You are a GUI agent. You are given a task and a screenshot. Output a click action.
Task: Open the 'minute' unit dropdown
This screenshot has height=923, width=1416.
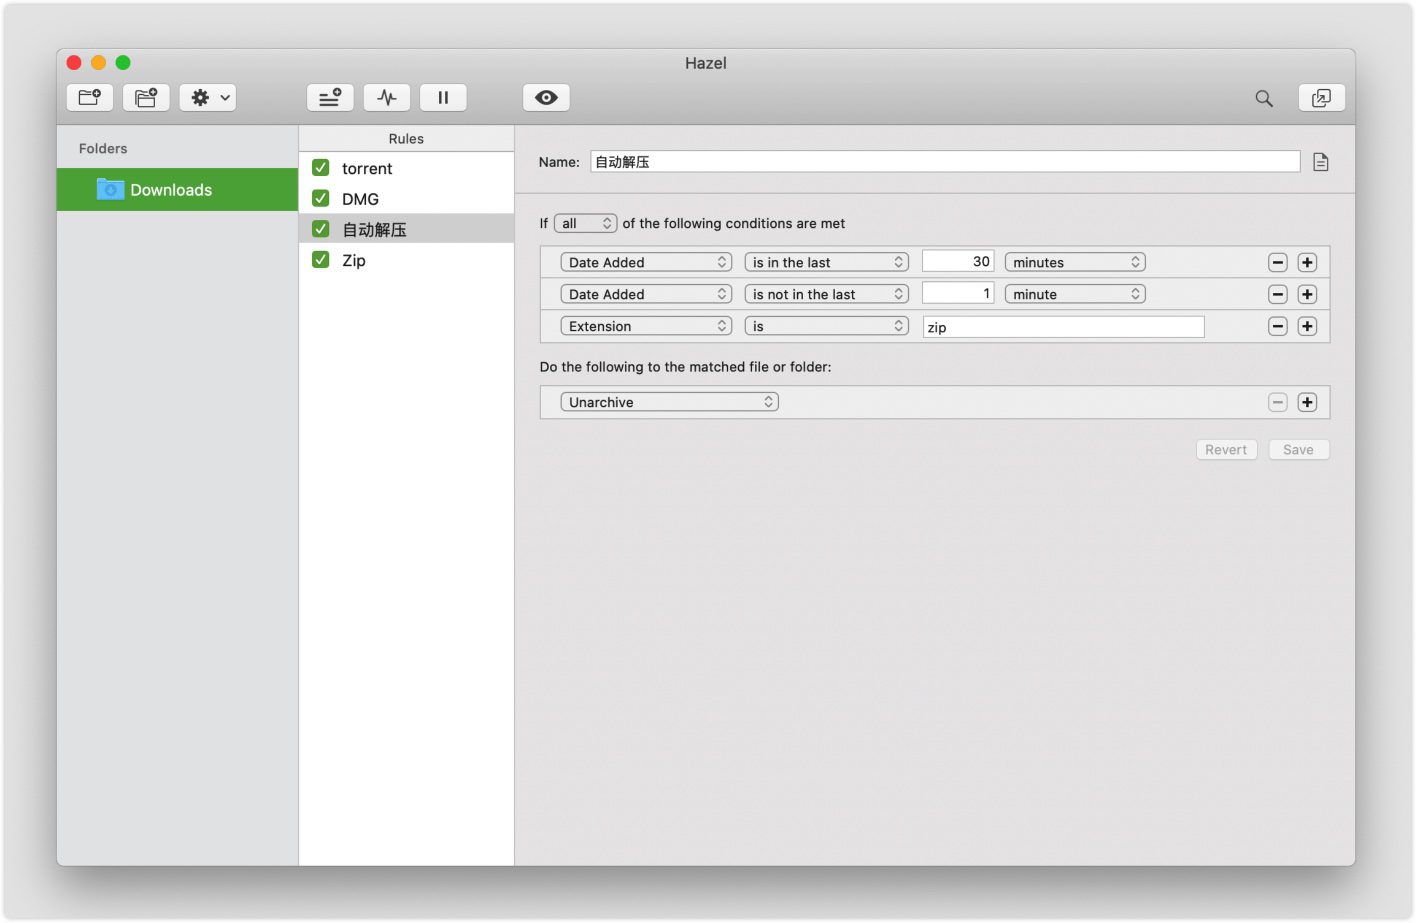1075,294
